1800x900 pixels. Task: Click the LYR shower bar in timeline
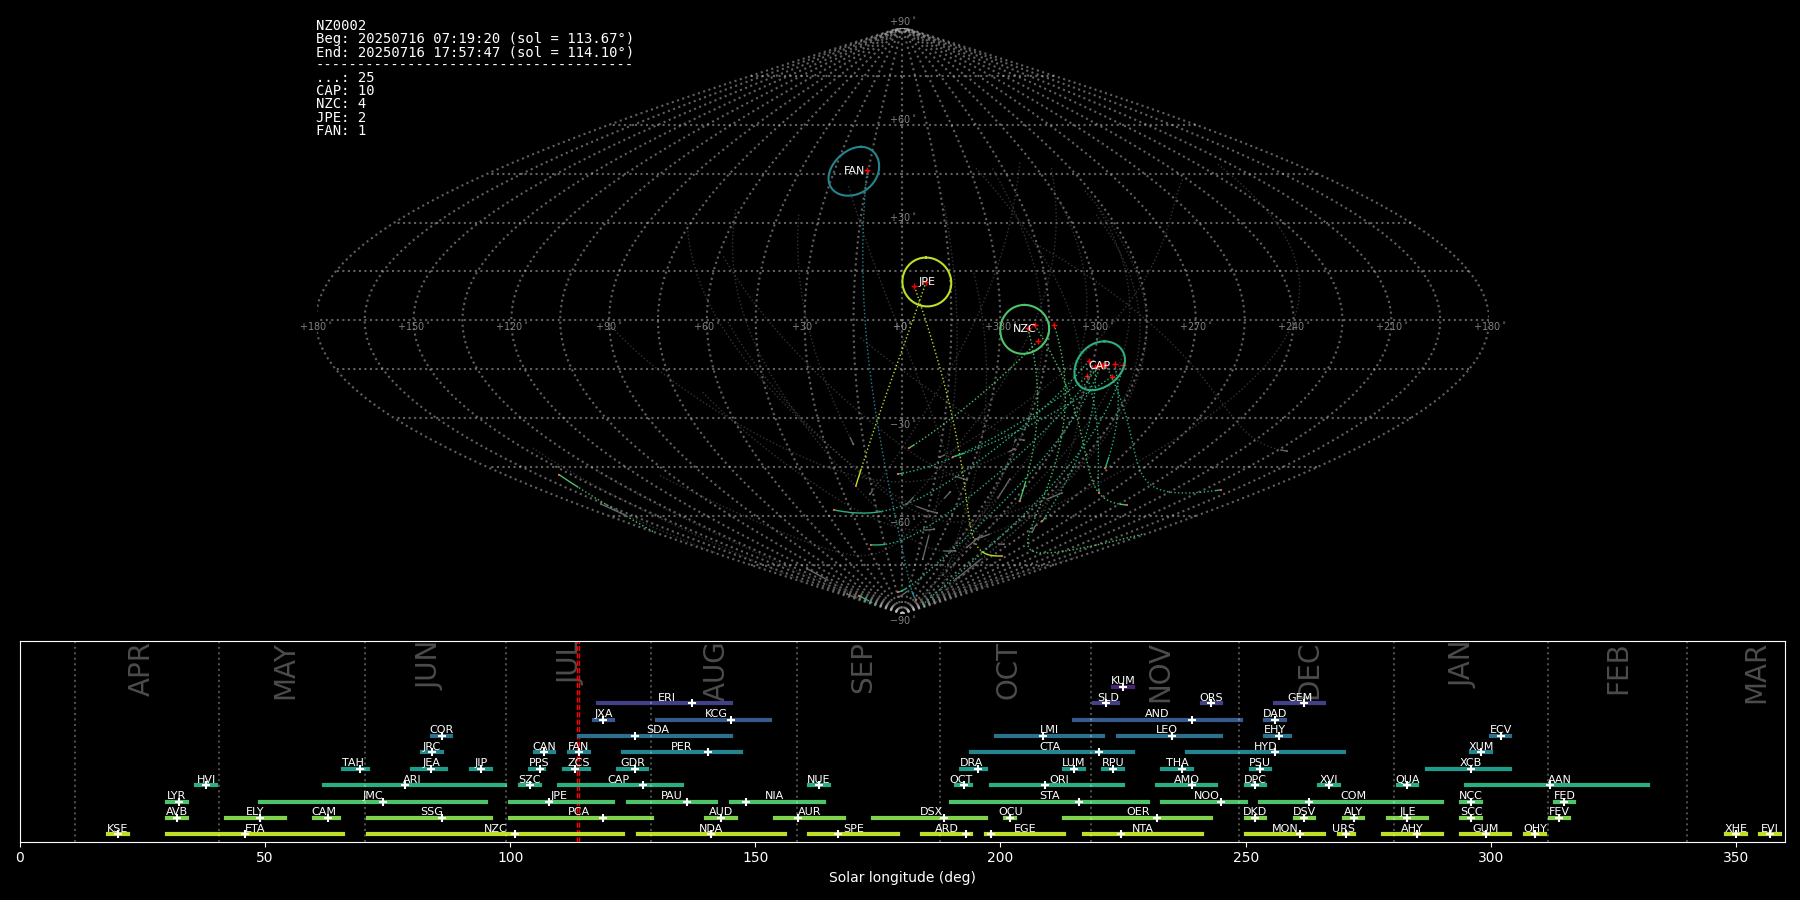(x=177, y=802)
